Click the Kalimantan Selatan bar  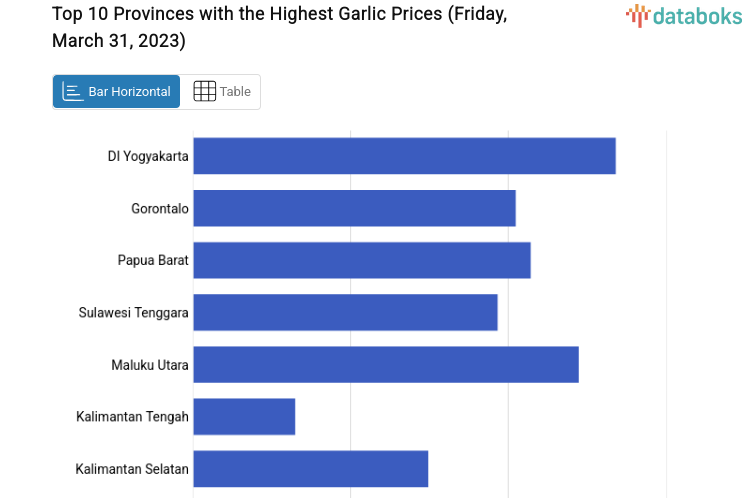310,468
